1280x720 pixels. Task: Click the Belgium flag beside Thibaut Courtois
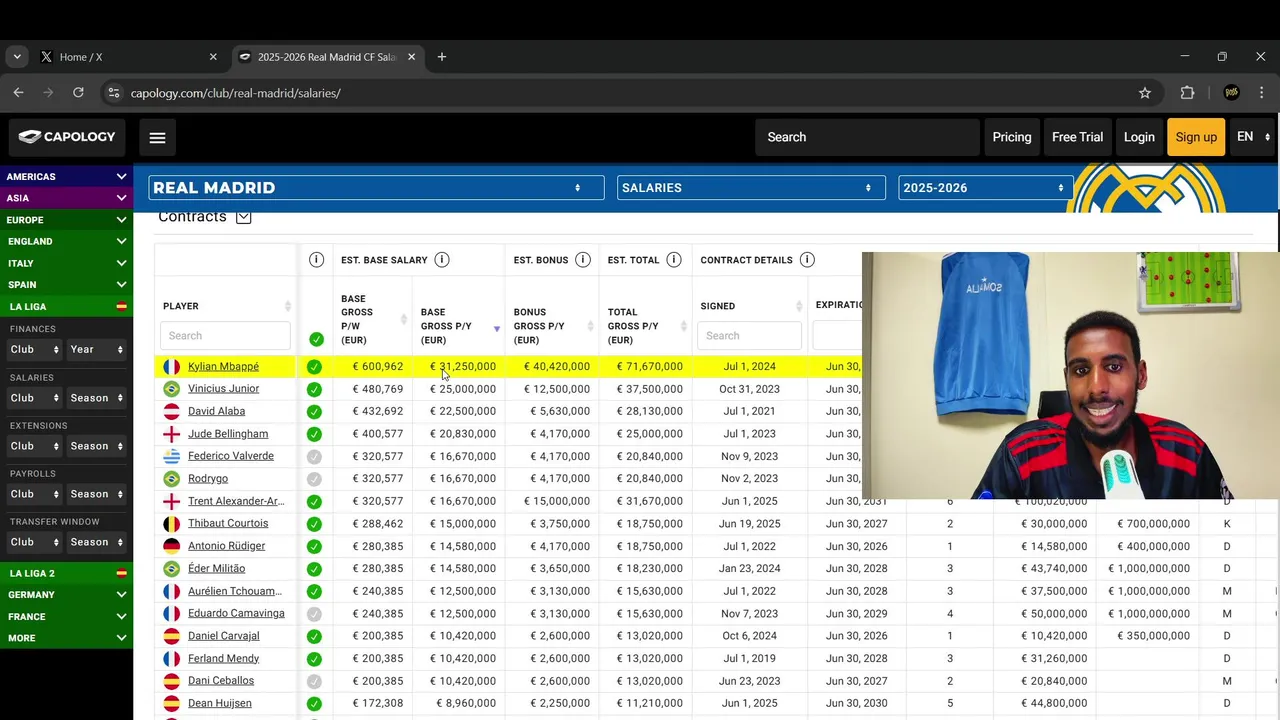pyautogui.click(x=171, y=524)
